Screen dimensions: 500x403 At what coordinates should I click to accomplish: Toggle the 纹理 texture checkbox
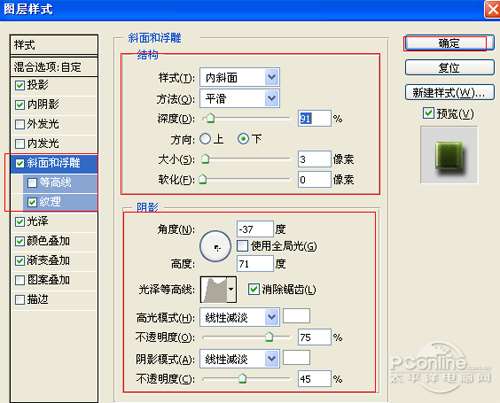pos(32,202)
